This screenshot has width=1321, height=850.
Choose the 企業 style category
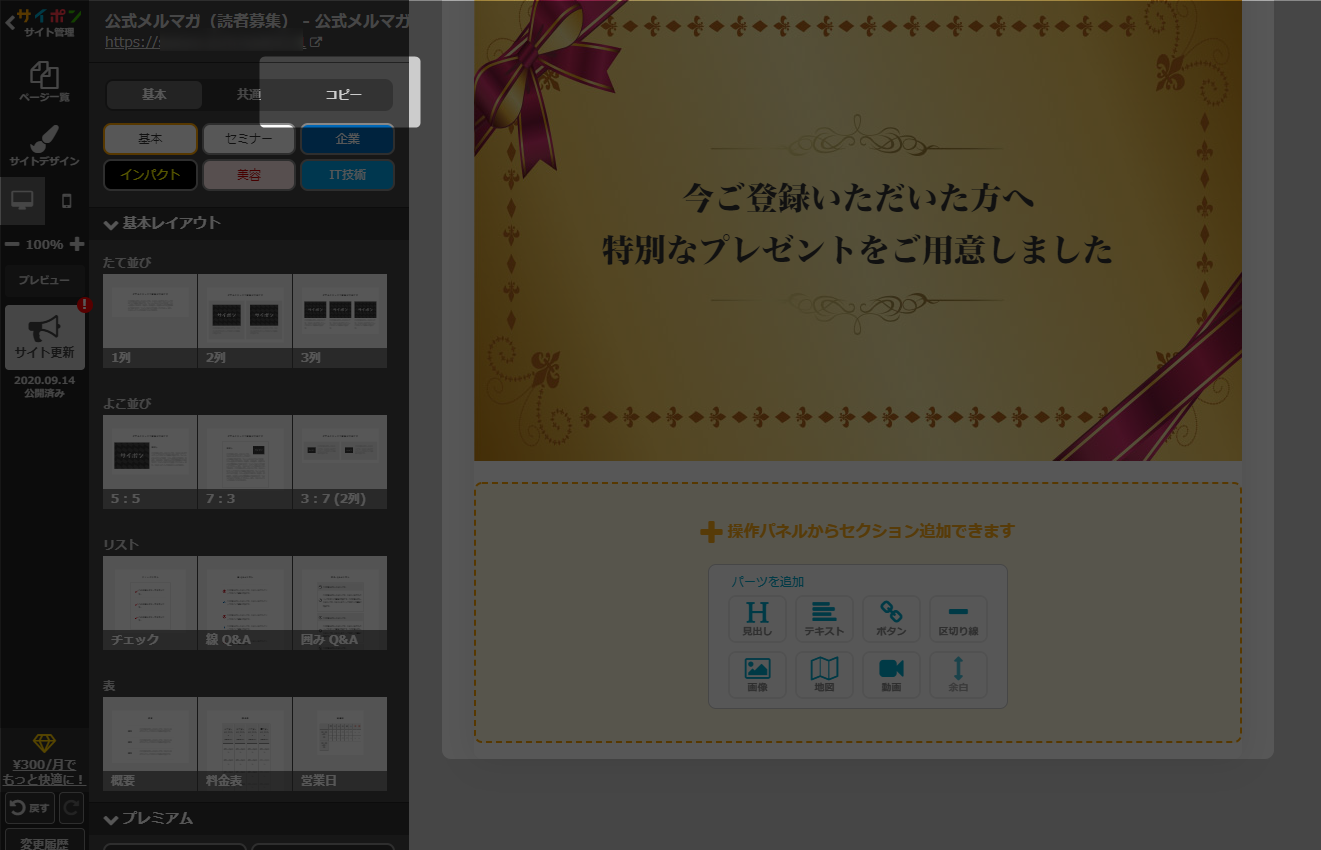pyautogui.click(x=347, y=139)
